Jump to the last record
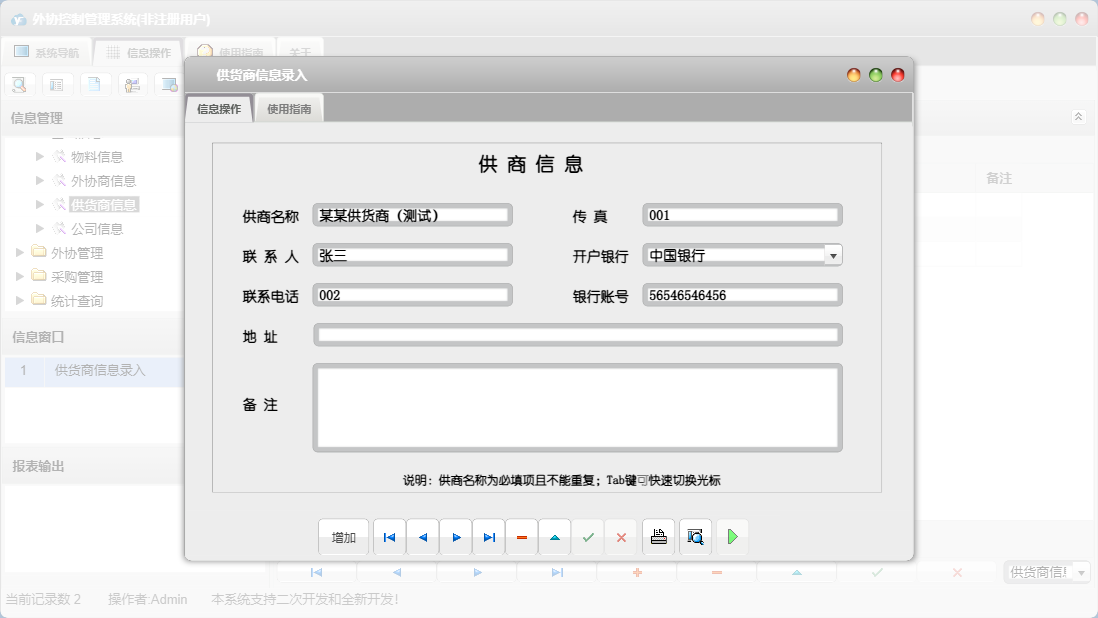 pos(489,537)
